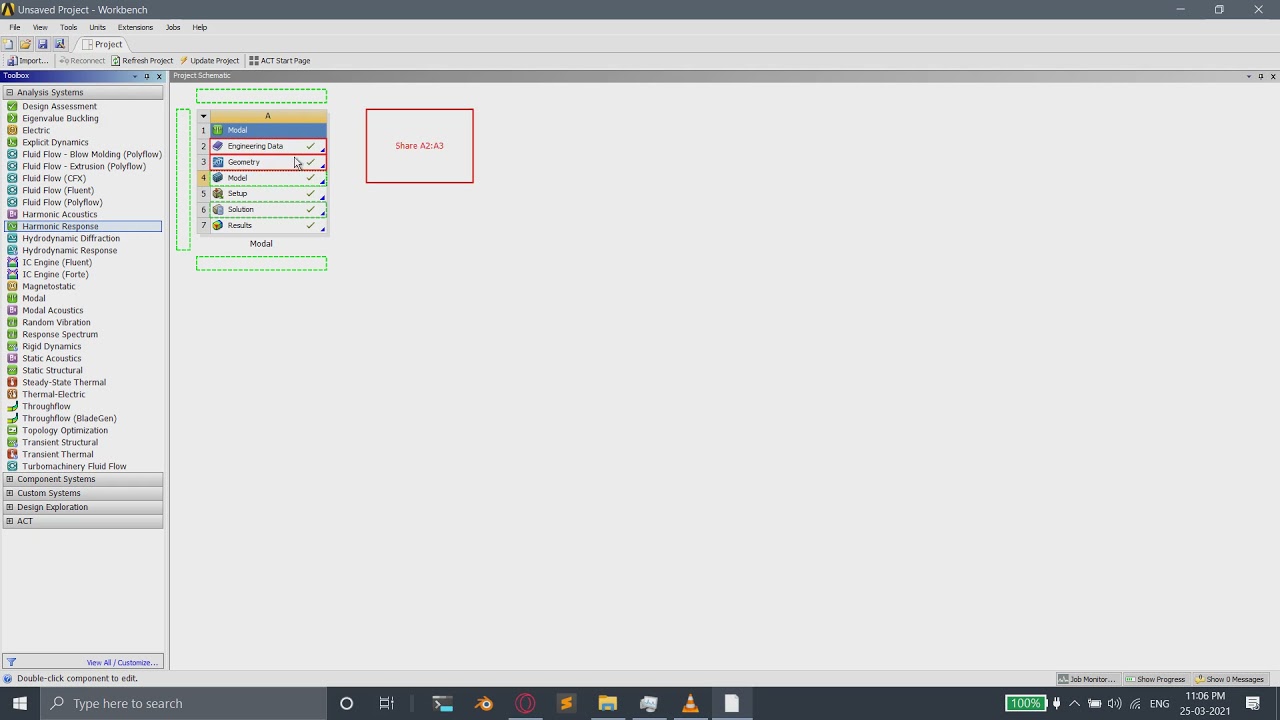Collapse the Analysis Systems toolbox group
Viewport: 1280px width, 720px height.
9,92
